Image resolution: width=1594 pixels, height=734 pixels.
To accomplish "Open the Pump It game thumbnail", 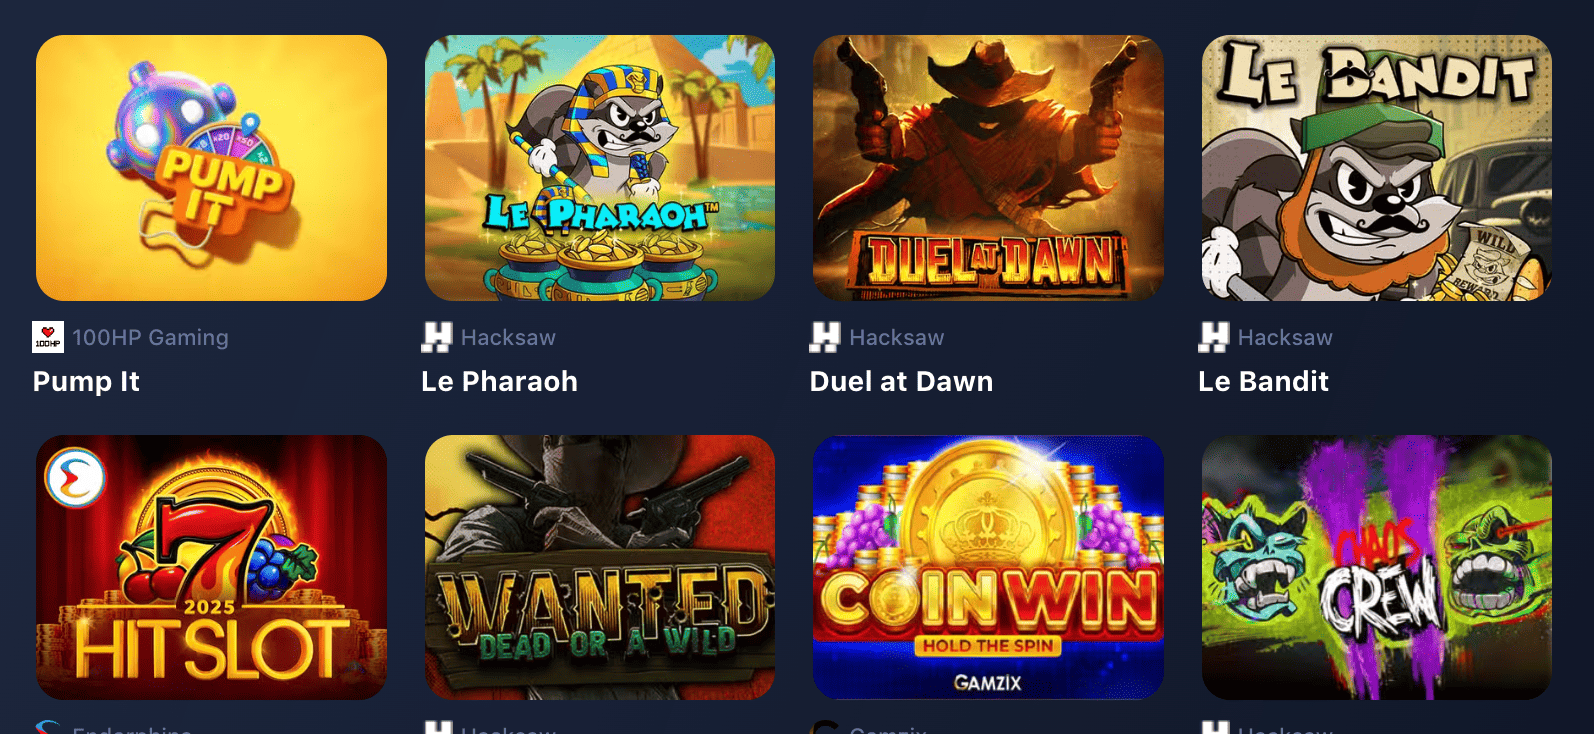I will 211,168.
